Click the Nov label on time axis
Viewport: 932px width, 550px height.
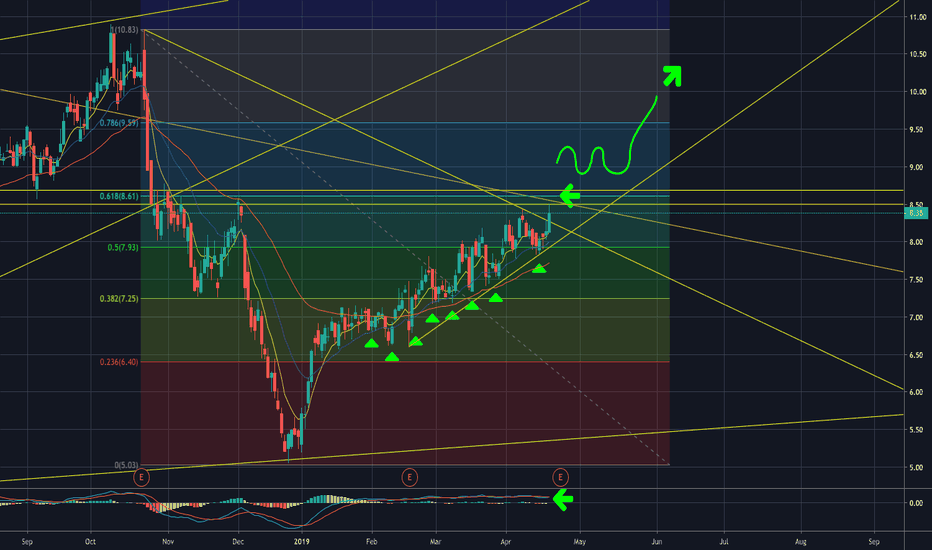pos(168,542)
